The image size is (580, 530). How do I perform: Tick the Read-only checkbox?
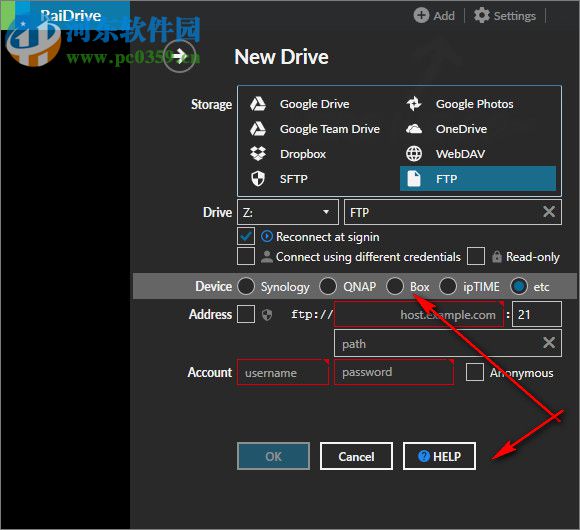[x=476, y=256]
